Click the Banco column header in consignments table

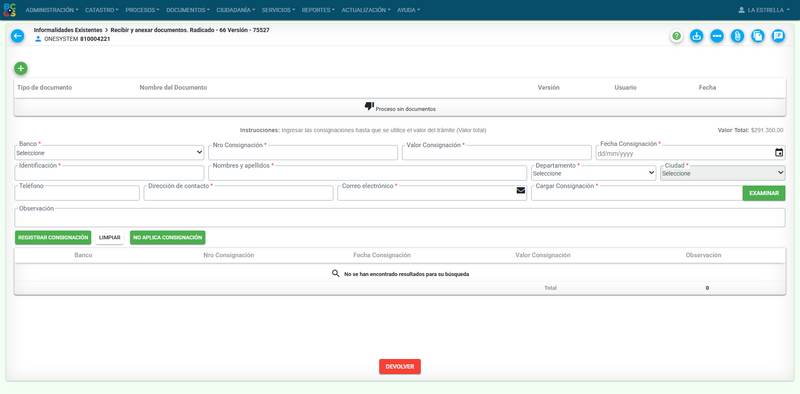[x=83, y=255]
